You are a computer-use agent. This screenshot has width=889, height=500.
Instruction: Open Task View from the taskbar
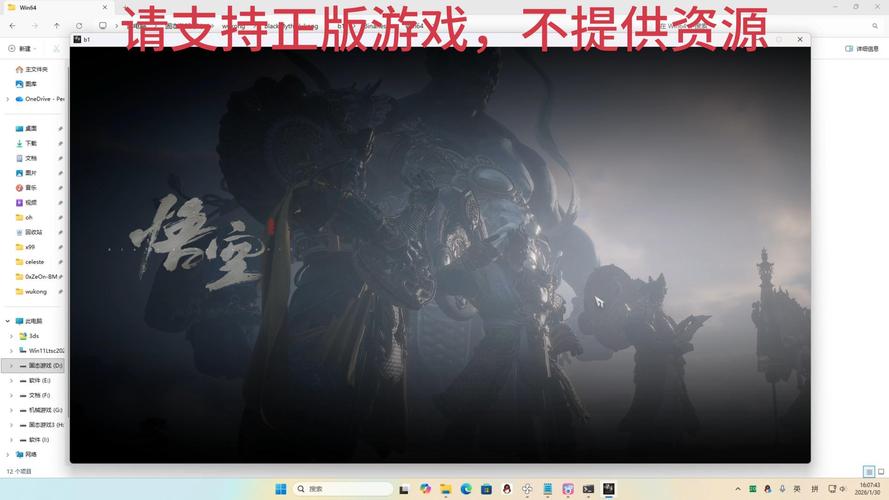pos(404,489)
